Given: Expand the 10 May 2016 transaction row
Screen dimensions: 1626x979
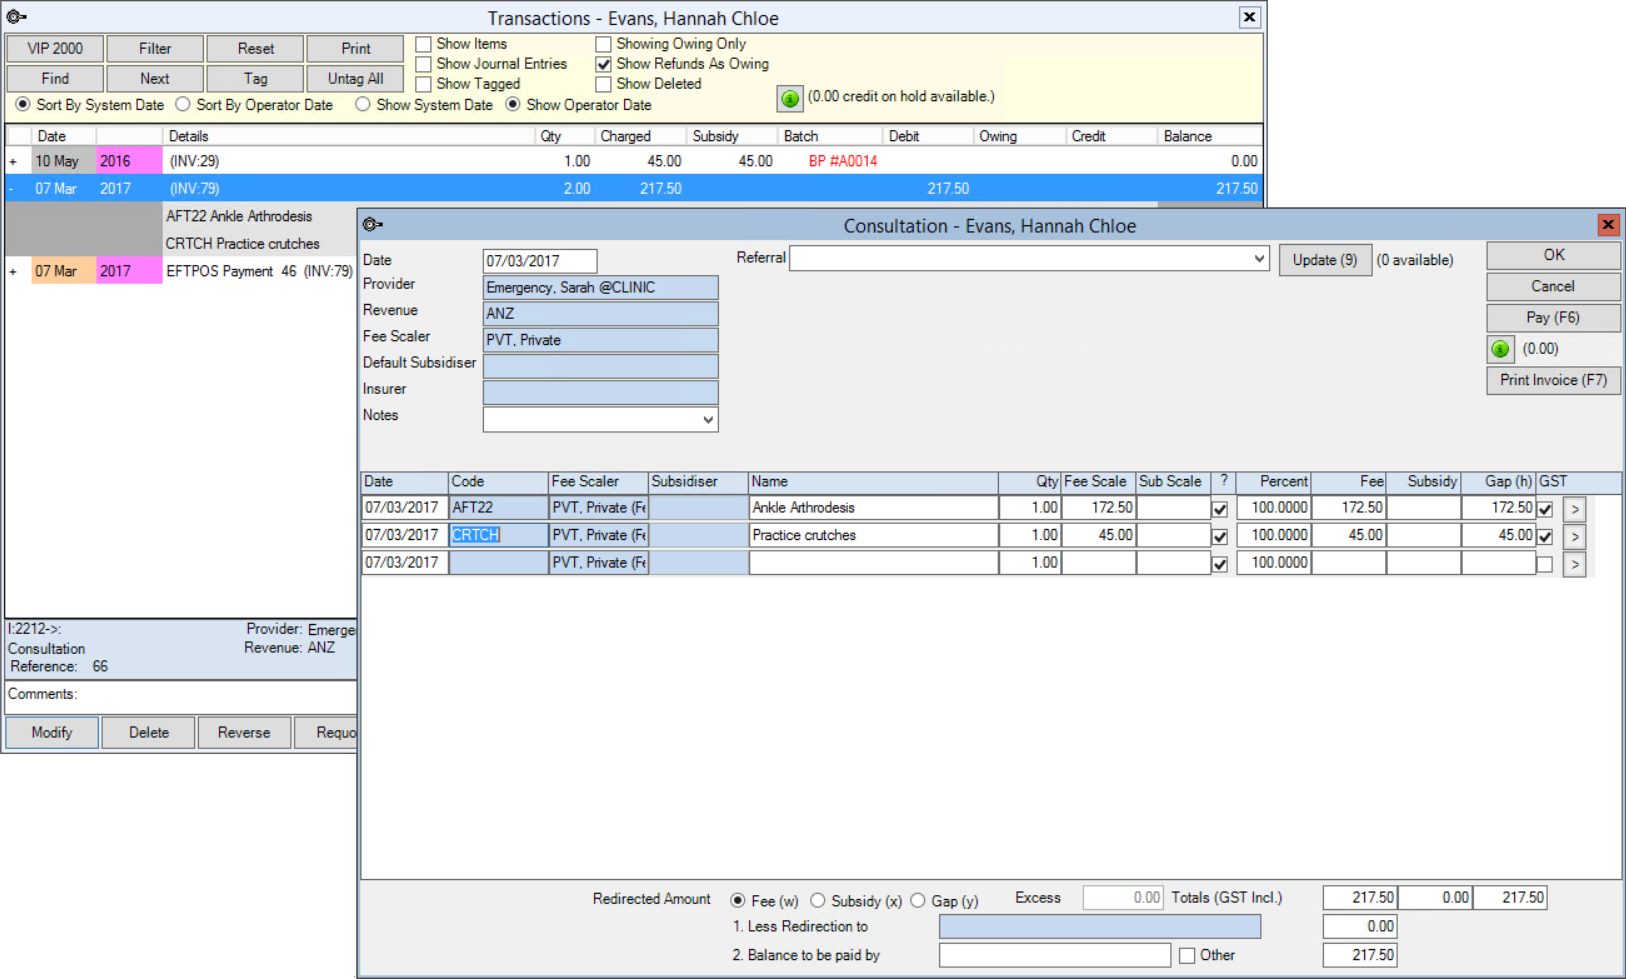Looking at the screenshot, I should pyautogui.click(x=13, y=161).
